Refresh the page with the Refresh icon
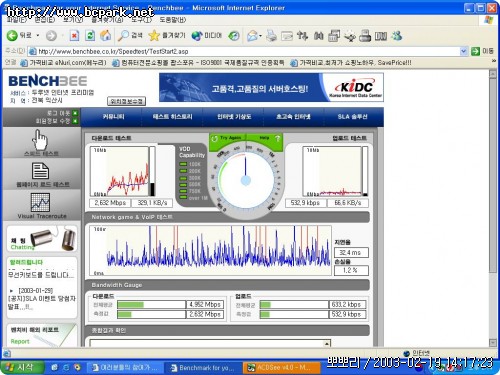Viewport: 500px width, 375px height. click(x=90, y=35)
